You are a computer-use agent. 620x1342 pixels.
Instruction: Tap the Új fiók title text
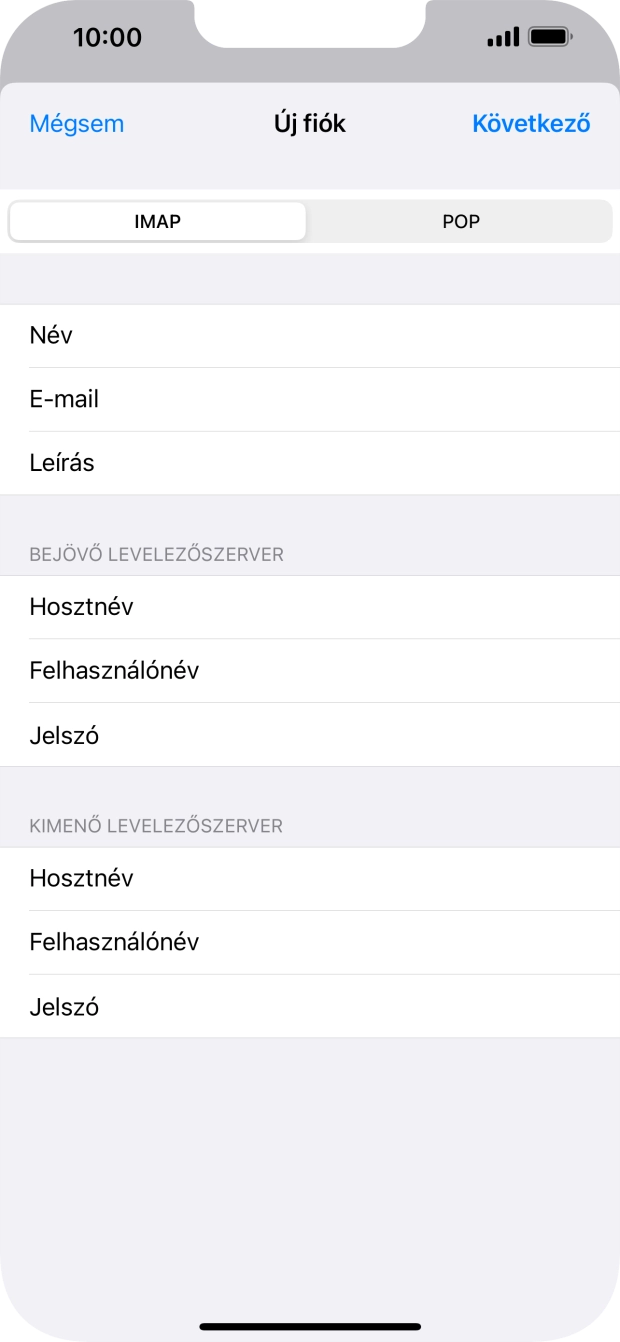(x=310, y=123)
